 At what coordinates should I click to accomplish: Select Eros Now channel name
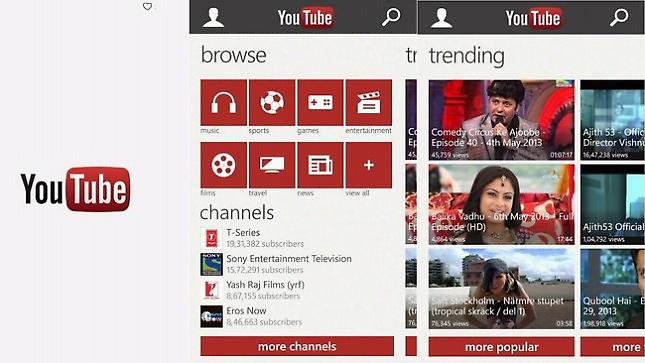point(246,311)
